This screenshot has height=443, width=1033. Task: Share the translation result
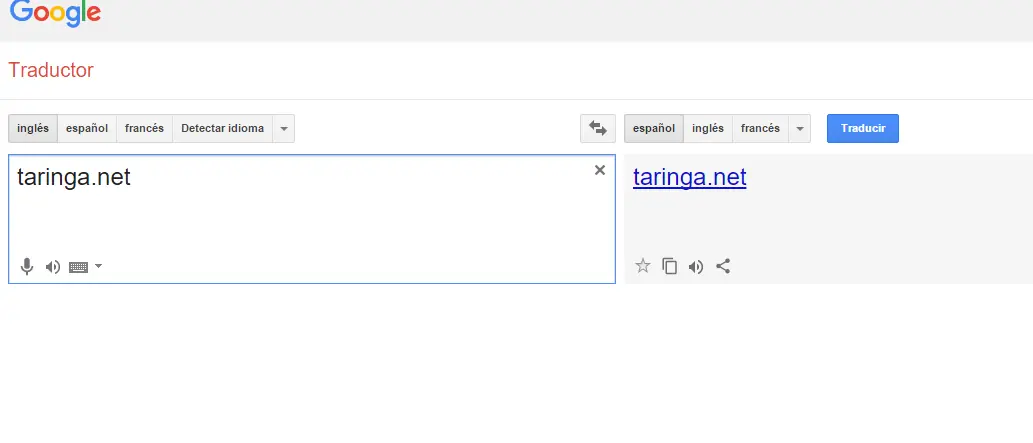[x=723, y=266]
